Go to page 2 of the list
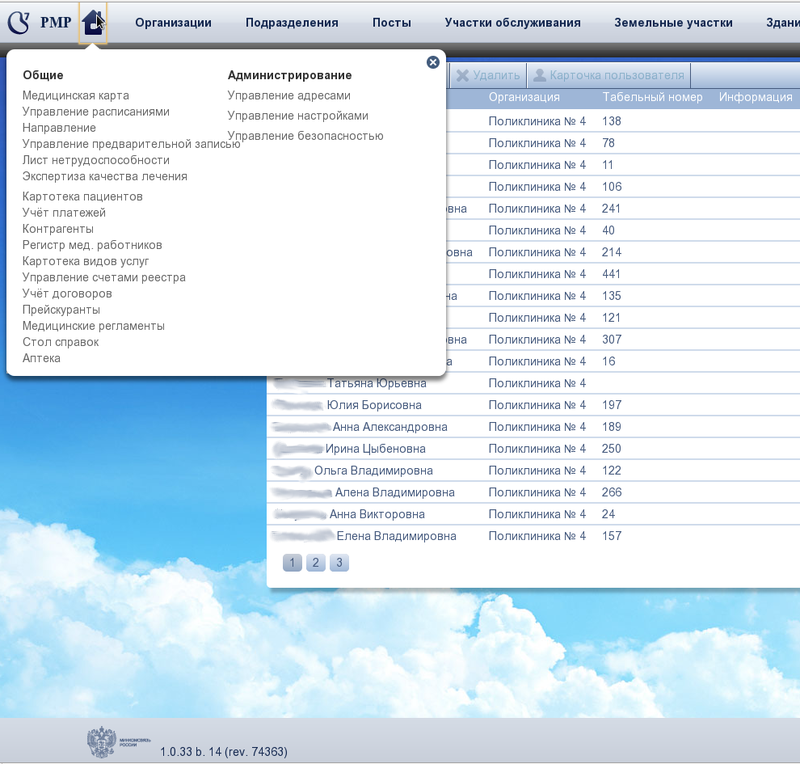This screenshot has height=764, width=800. coord(315,563)
